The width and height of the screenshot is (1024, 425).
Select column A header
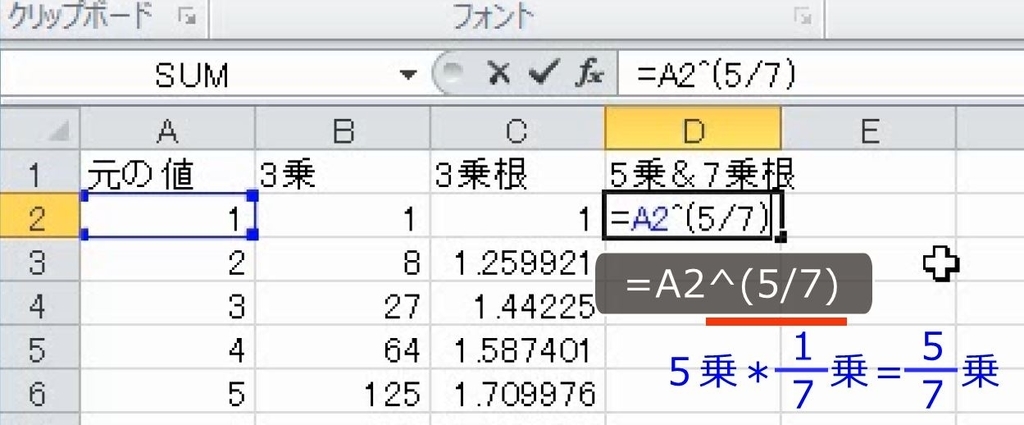point(167,129)
